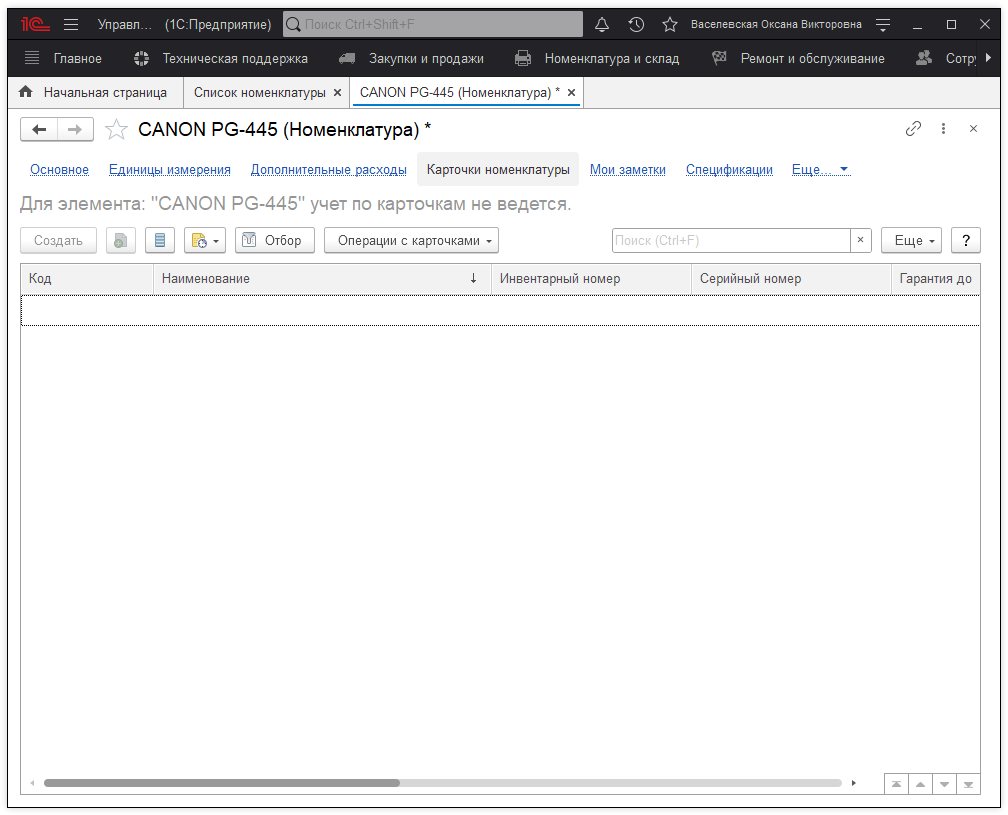Switch to Список номенклатуры tab
The height and width of the screenshot is (815, 1008).
pyautogui.click(x=259, y=92)
